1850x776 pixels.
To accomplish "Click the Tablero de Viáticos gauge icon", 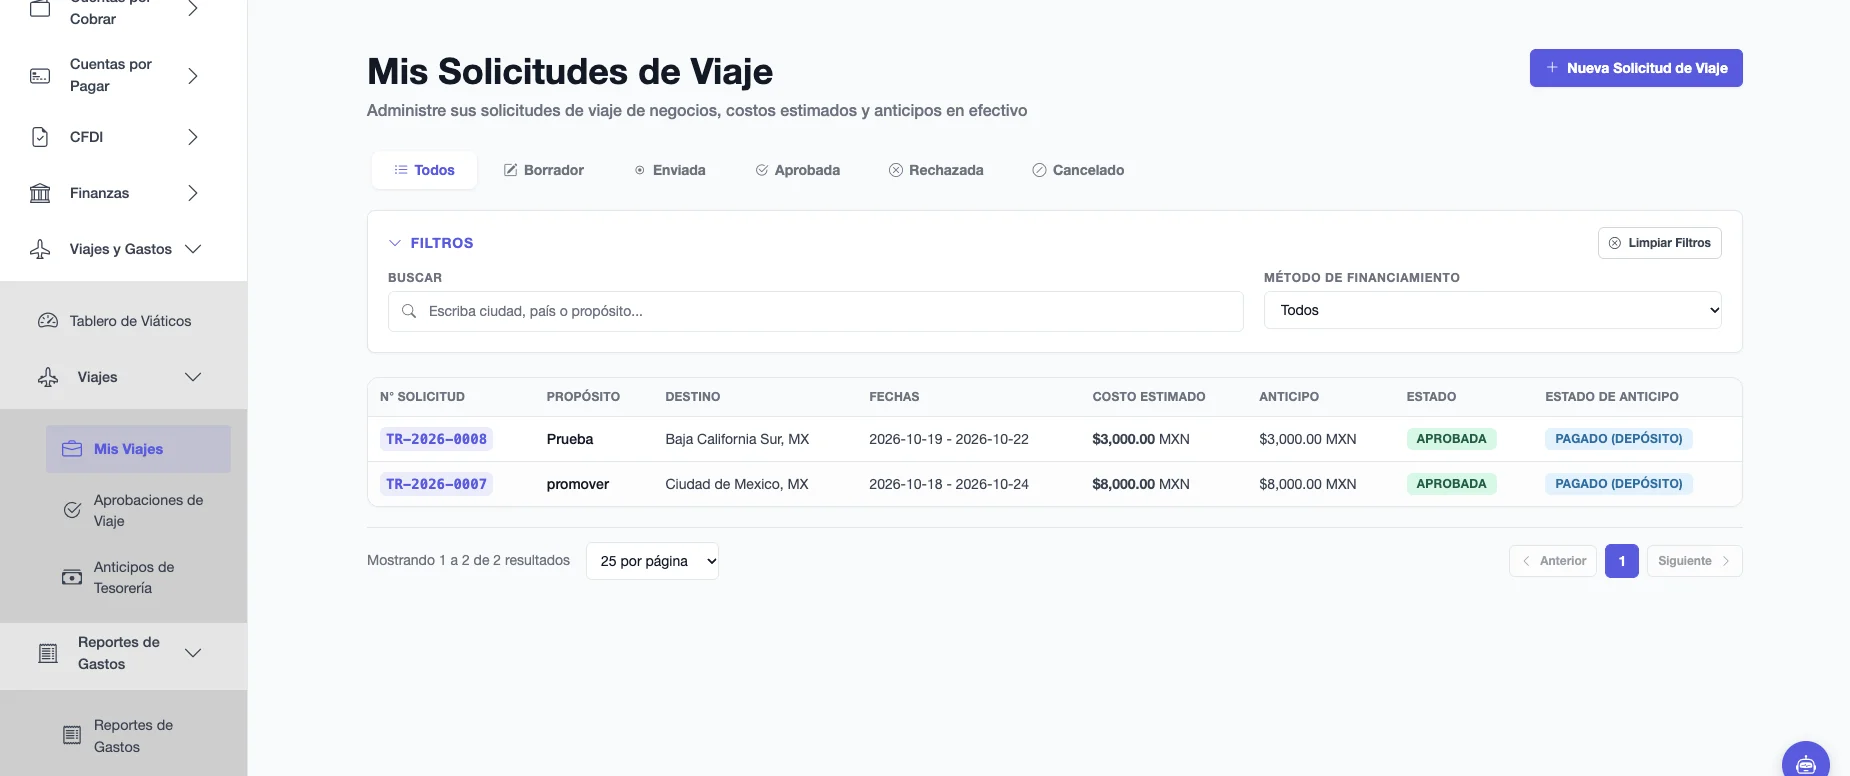I will point(48,321).
